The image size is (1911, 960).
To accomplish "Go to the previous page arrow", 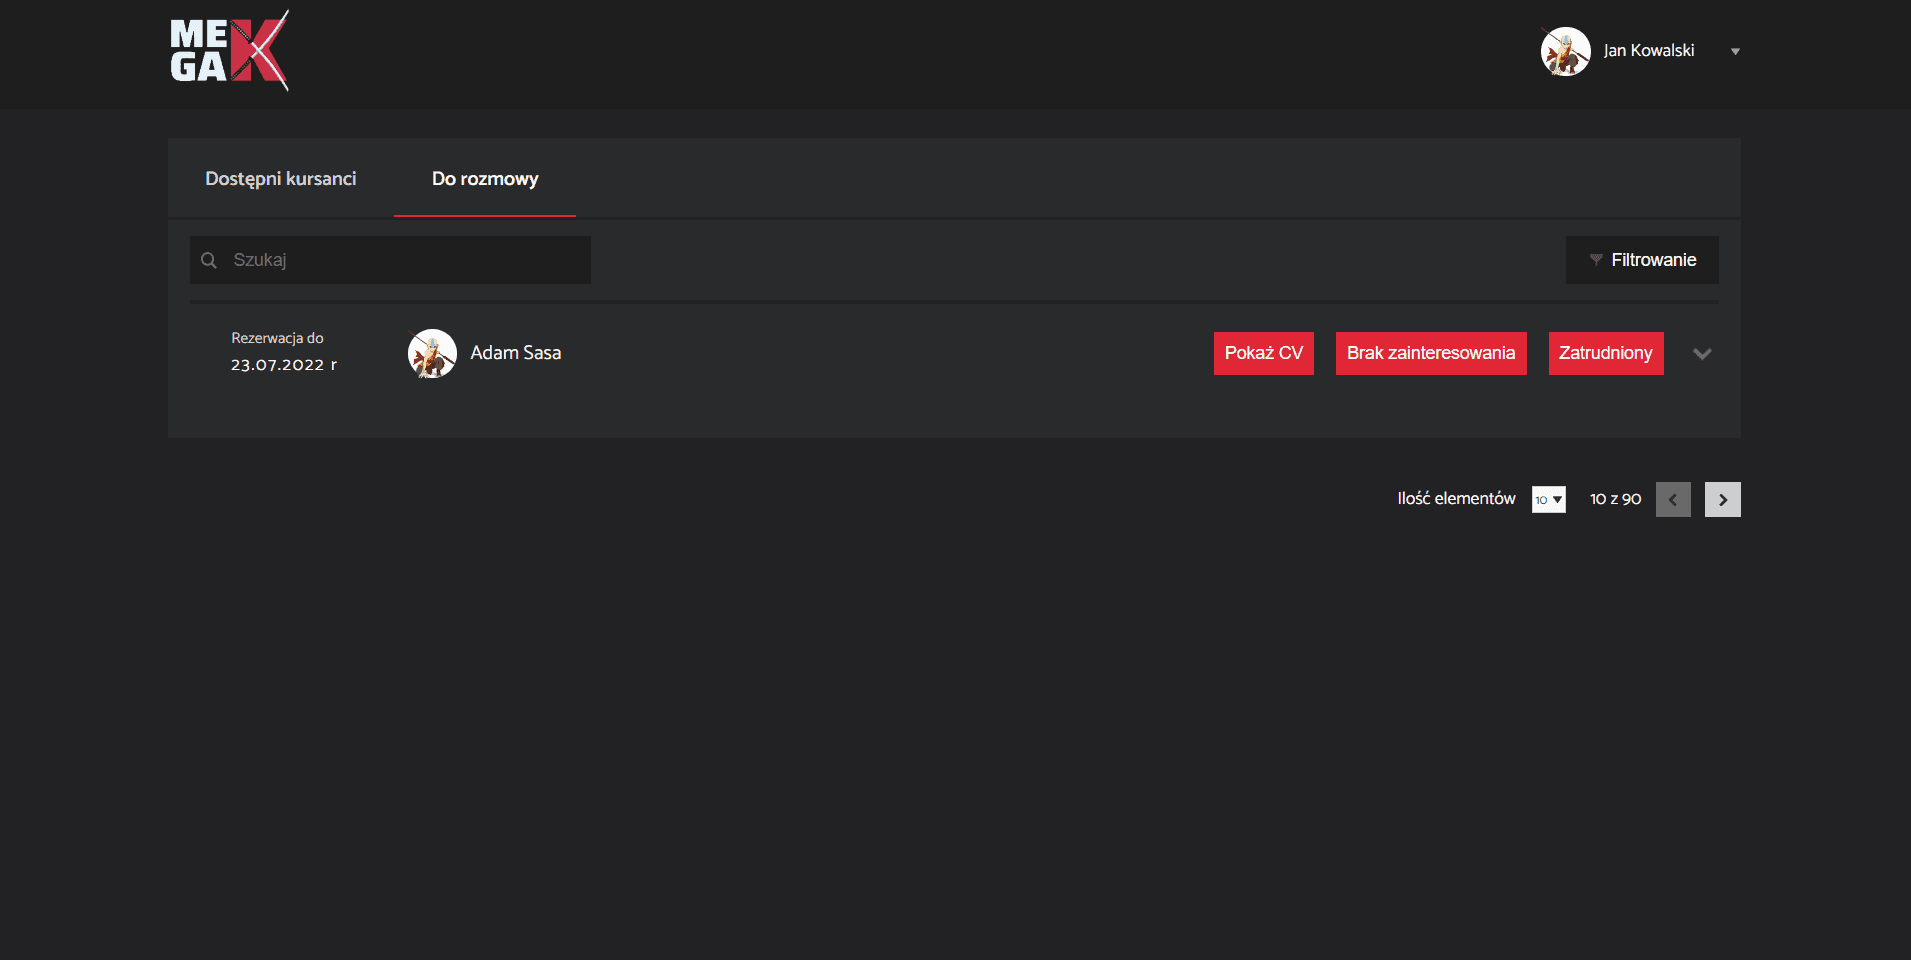I will 1673,499.
